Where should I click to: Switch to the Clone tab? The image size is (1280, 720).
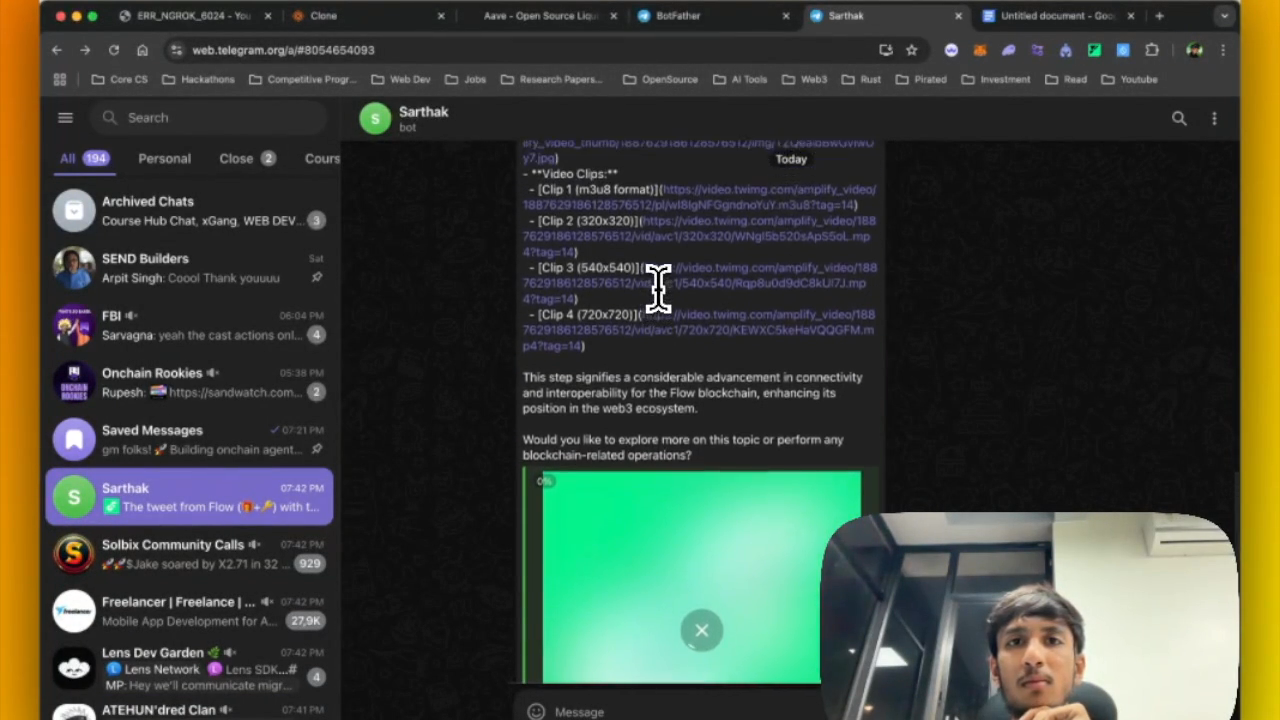[367, 16]
